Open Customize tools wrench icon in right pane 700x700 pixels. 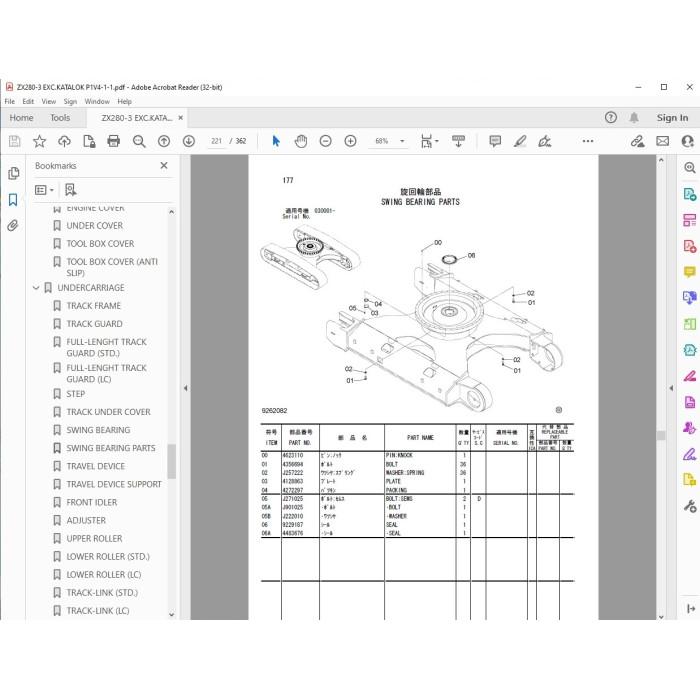pyautogui.click(x=690, y=506)
